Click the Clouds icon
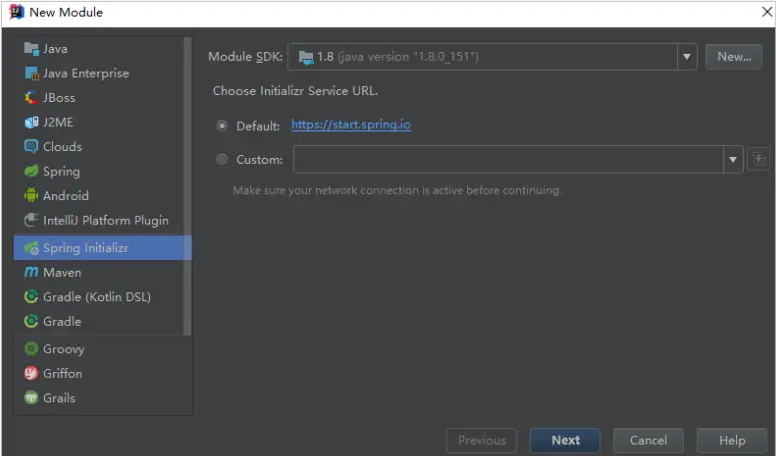Screen dimensions: 776x456 [x=31, y=147]
